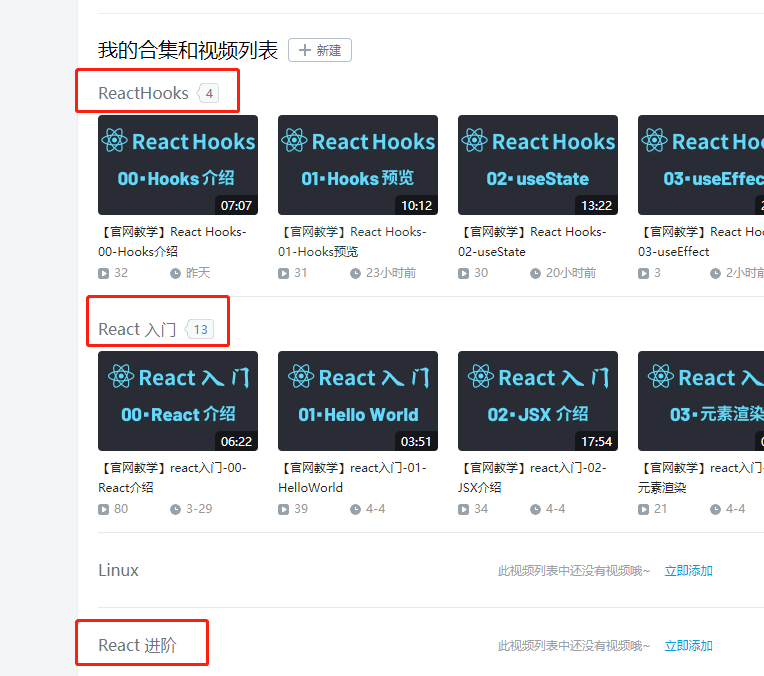Click clock icon beside 3-29

tap(175, 509)
